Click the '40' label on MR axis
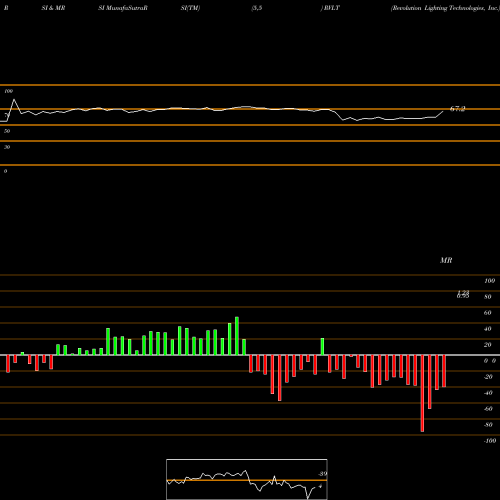Image resolution: width=500 pixels, height=500 pixels. pyautogui.click(x=488, y=329)
